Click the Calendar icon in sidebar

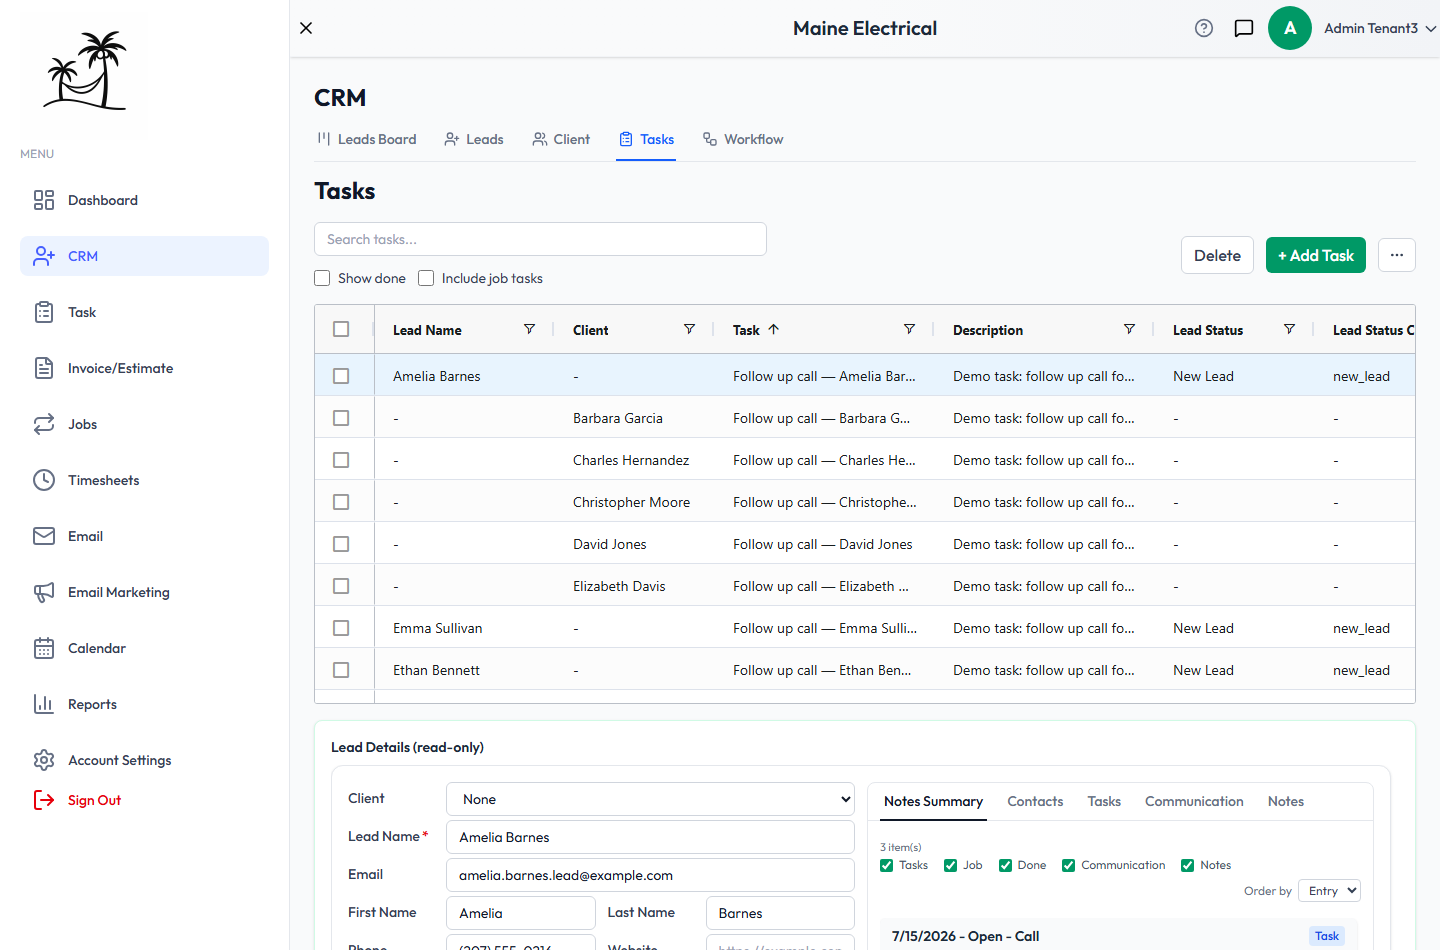(44, 648)
